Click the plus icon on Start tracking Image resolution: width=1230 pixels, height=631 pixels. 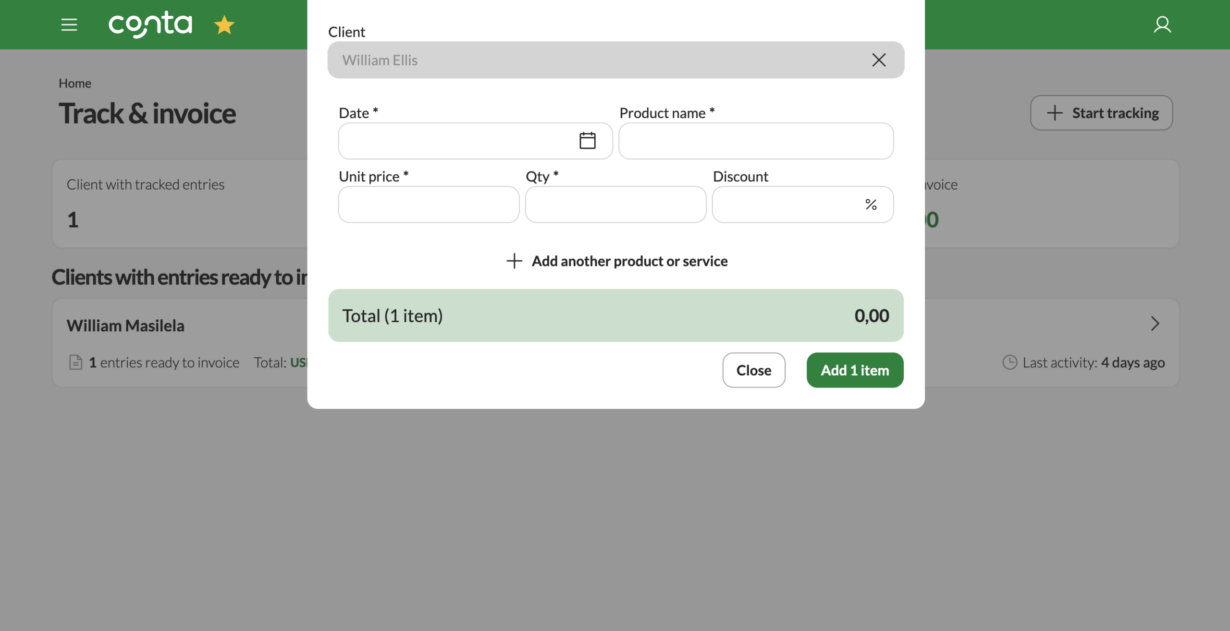(x=1054, y=112)
